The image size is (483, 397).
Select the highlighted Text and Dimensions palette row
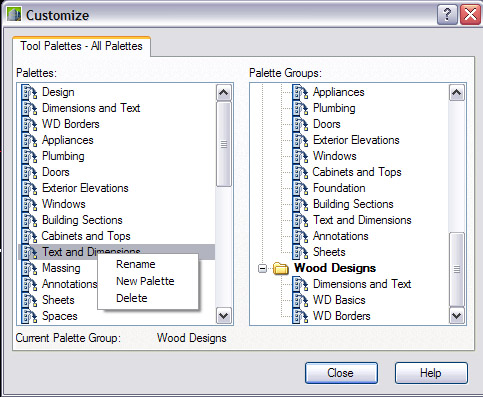[117, 252]
